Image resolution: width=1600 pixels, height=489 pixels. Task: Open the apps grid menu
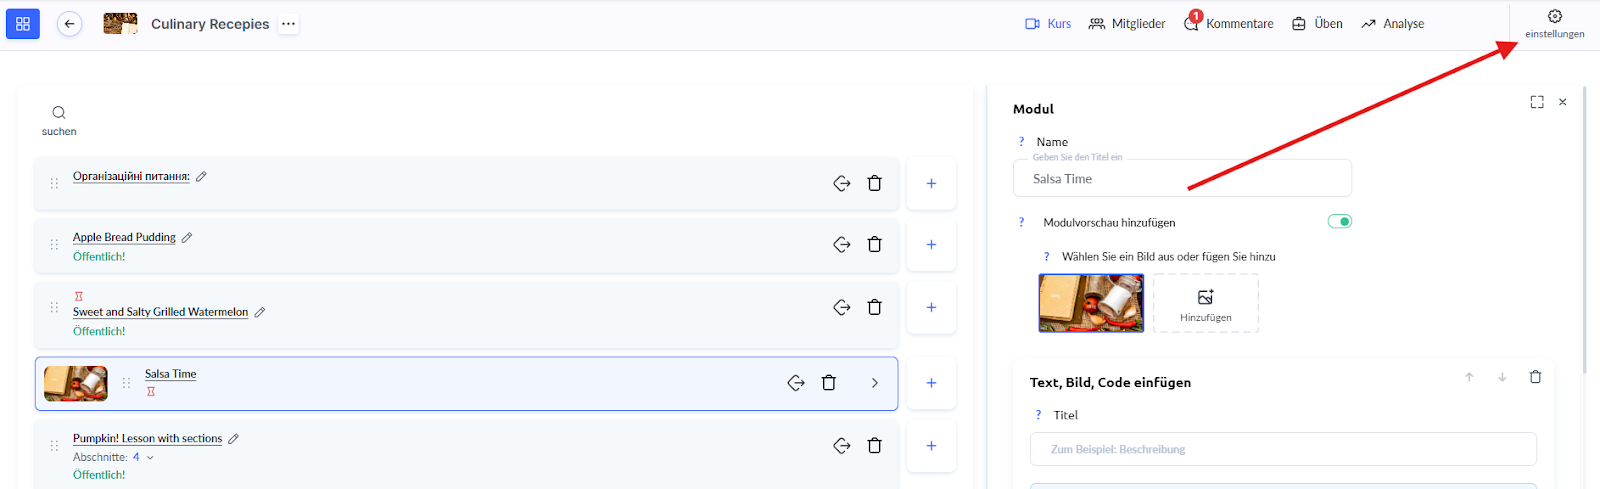pyautogui.click(x=23, y=24)
